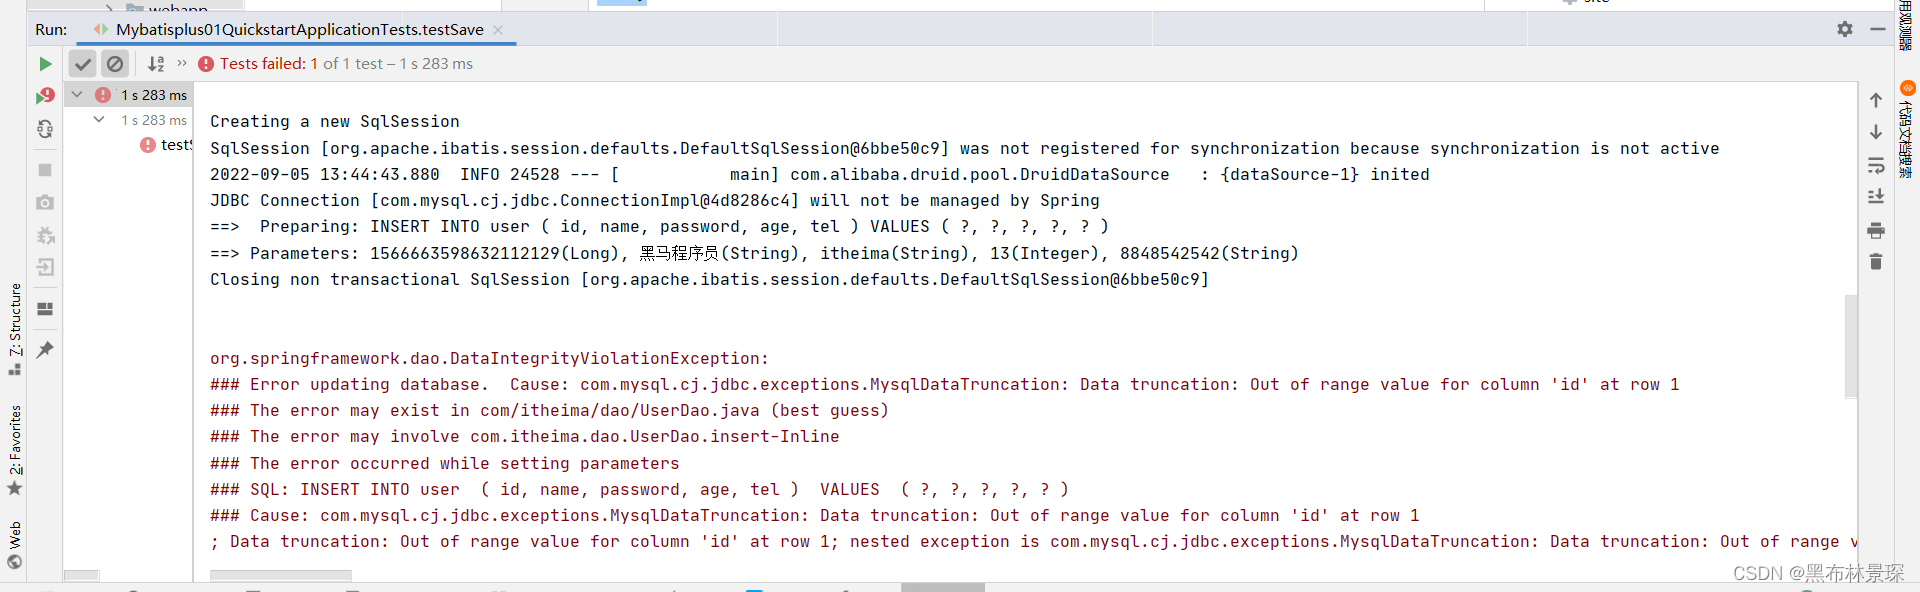Toggle show ignored tests
Viewport: 1920px width, 592px height.
[x=116, y=64]
